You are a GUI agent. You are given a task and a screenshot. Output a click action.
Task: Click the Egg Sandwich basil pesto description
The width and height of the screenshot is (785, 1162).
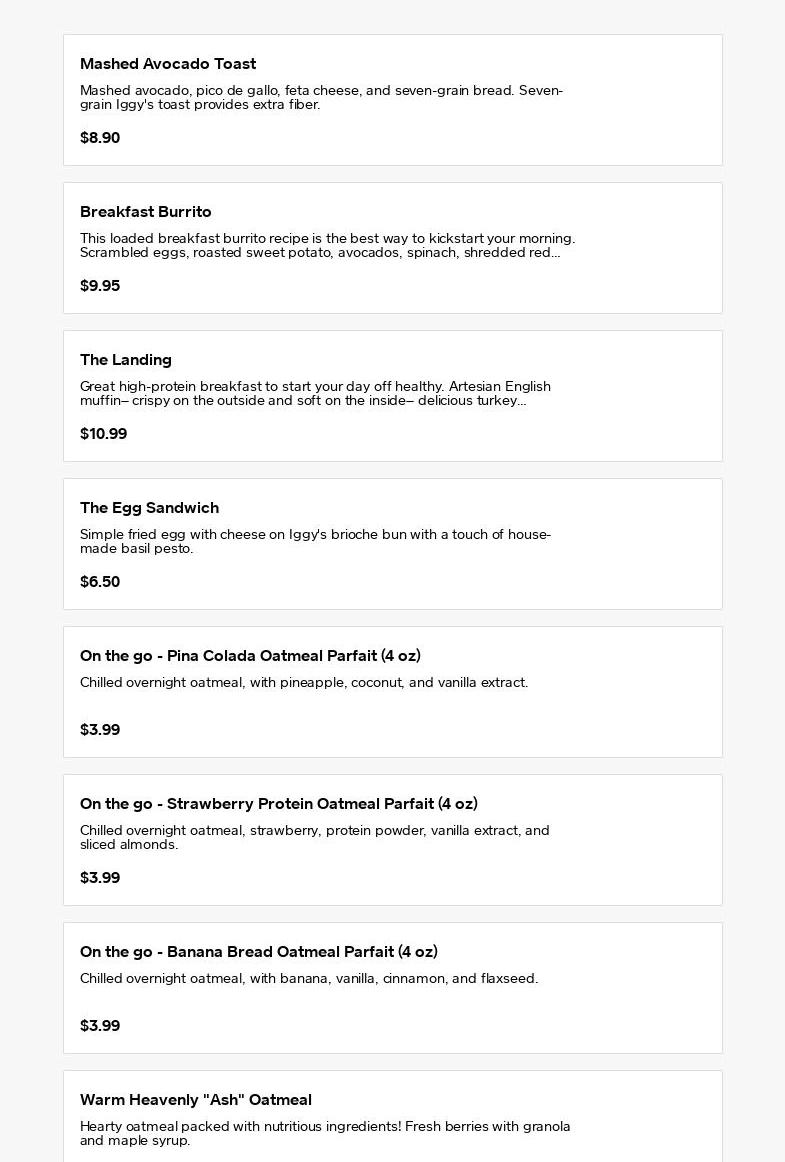tap(315, 542)
